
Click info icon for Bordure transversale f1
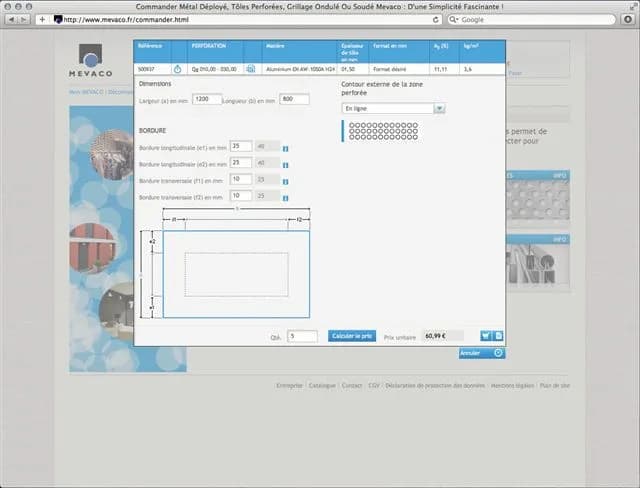285,182
